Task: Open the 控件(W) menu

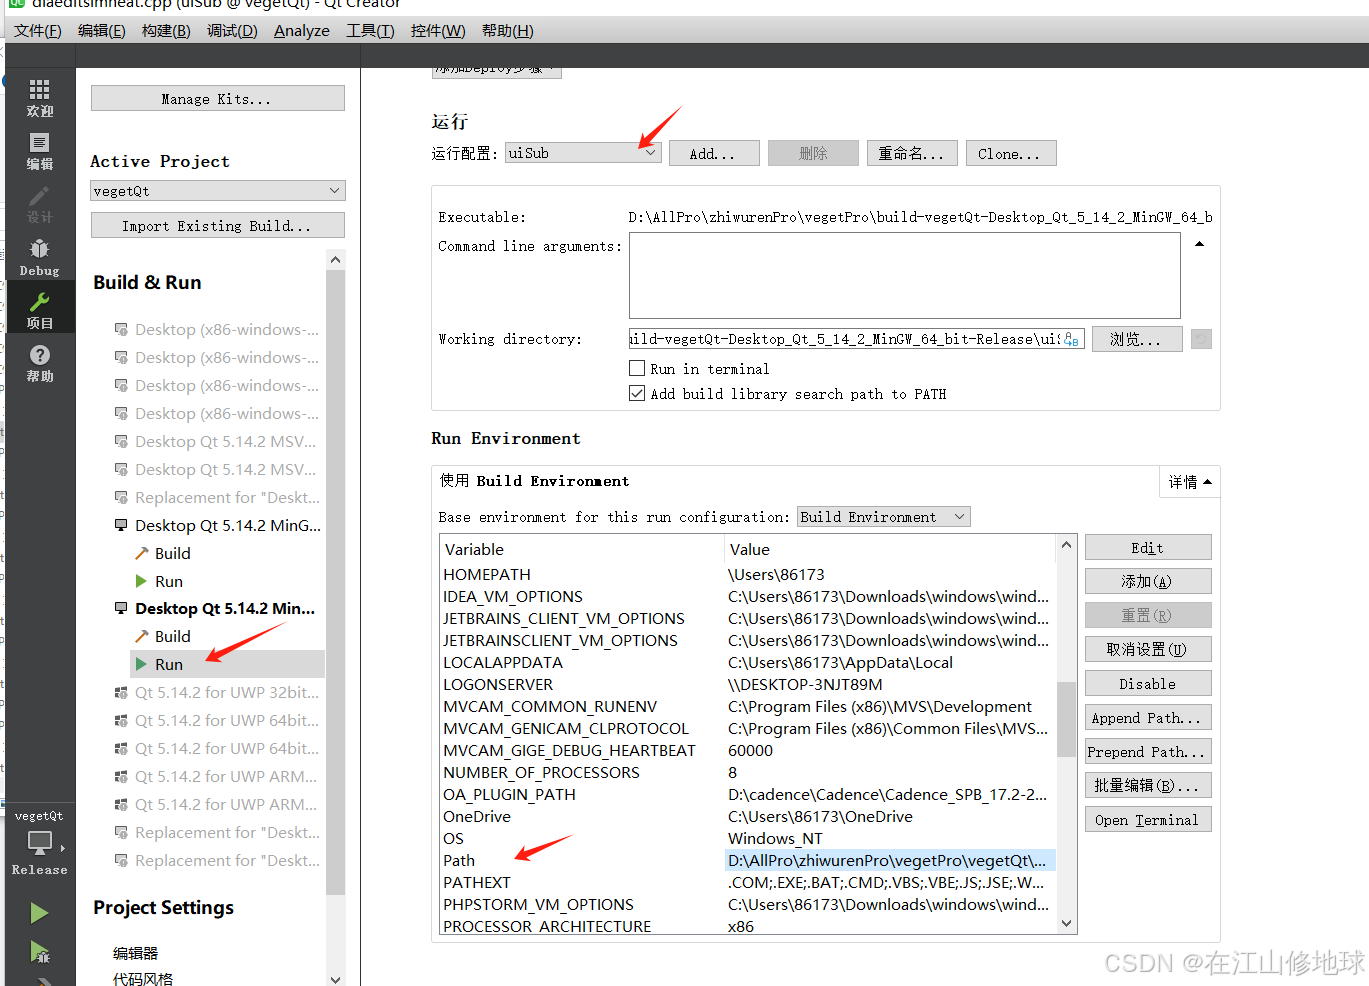Action: (438, 30)
